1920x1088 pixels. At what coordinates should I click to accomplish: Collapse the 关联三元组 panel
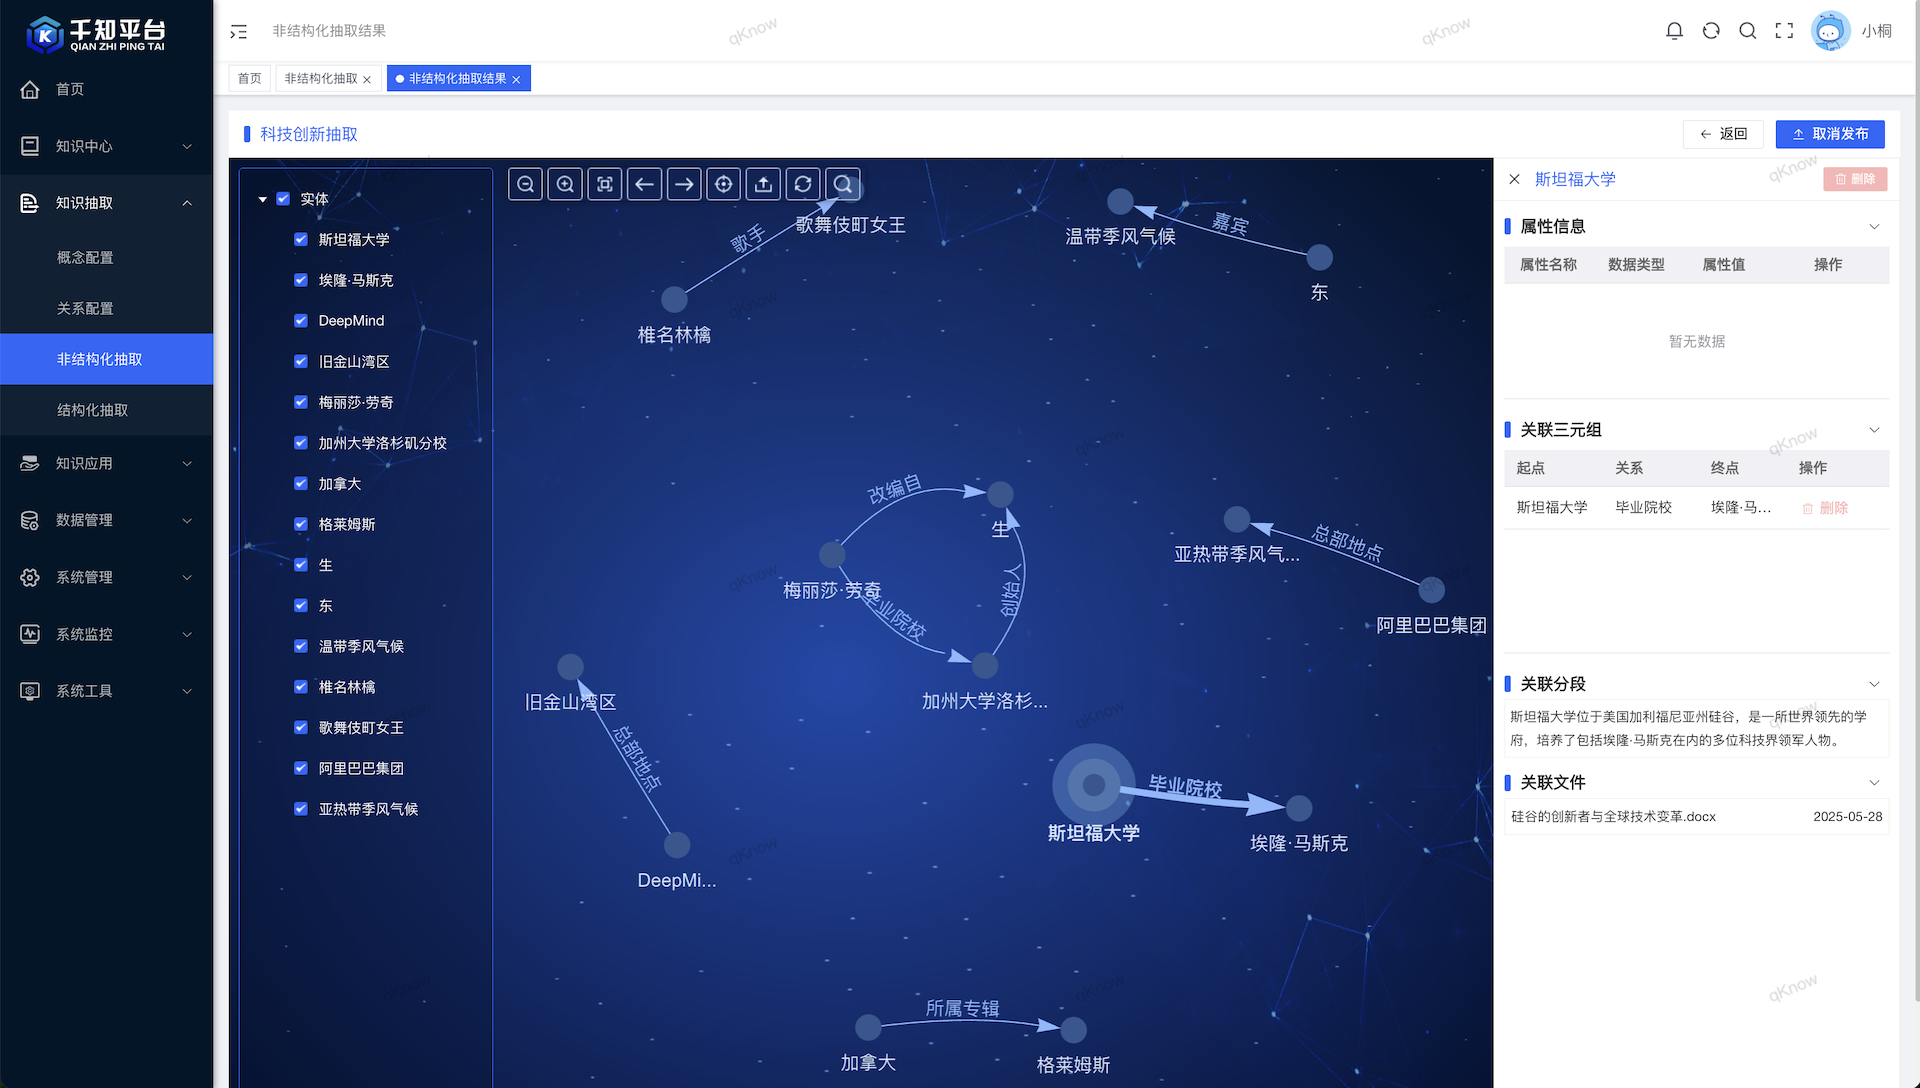coord(1875,430)
